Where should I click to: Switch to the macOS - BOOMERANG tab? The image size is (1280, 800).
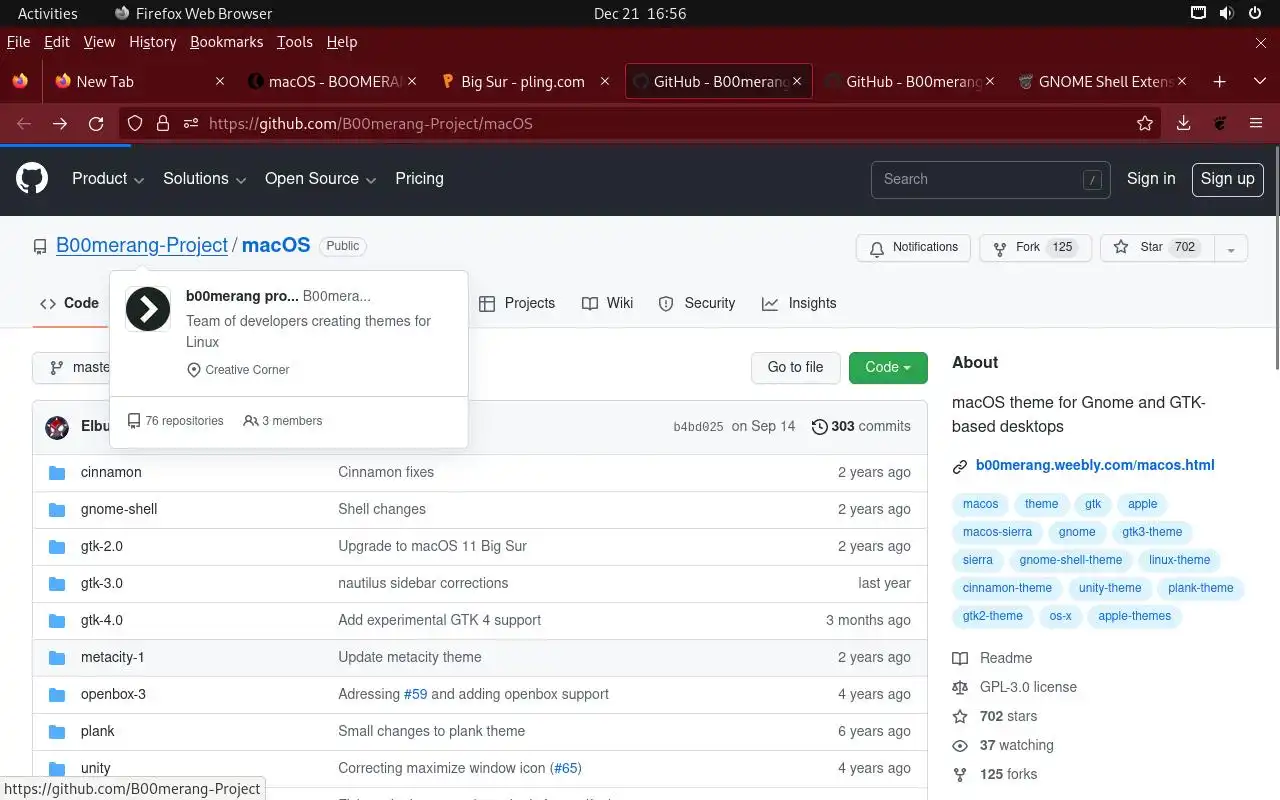[x=331, y=82]
